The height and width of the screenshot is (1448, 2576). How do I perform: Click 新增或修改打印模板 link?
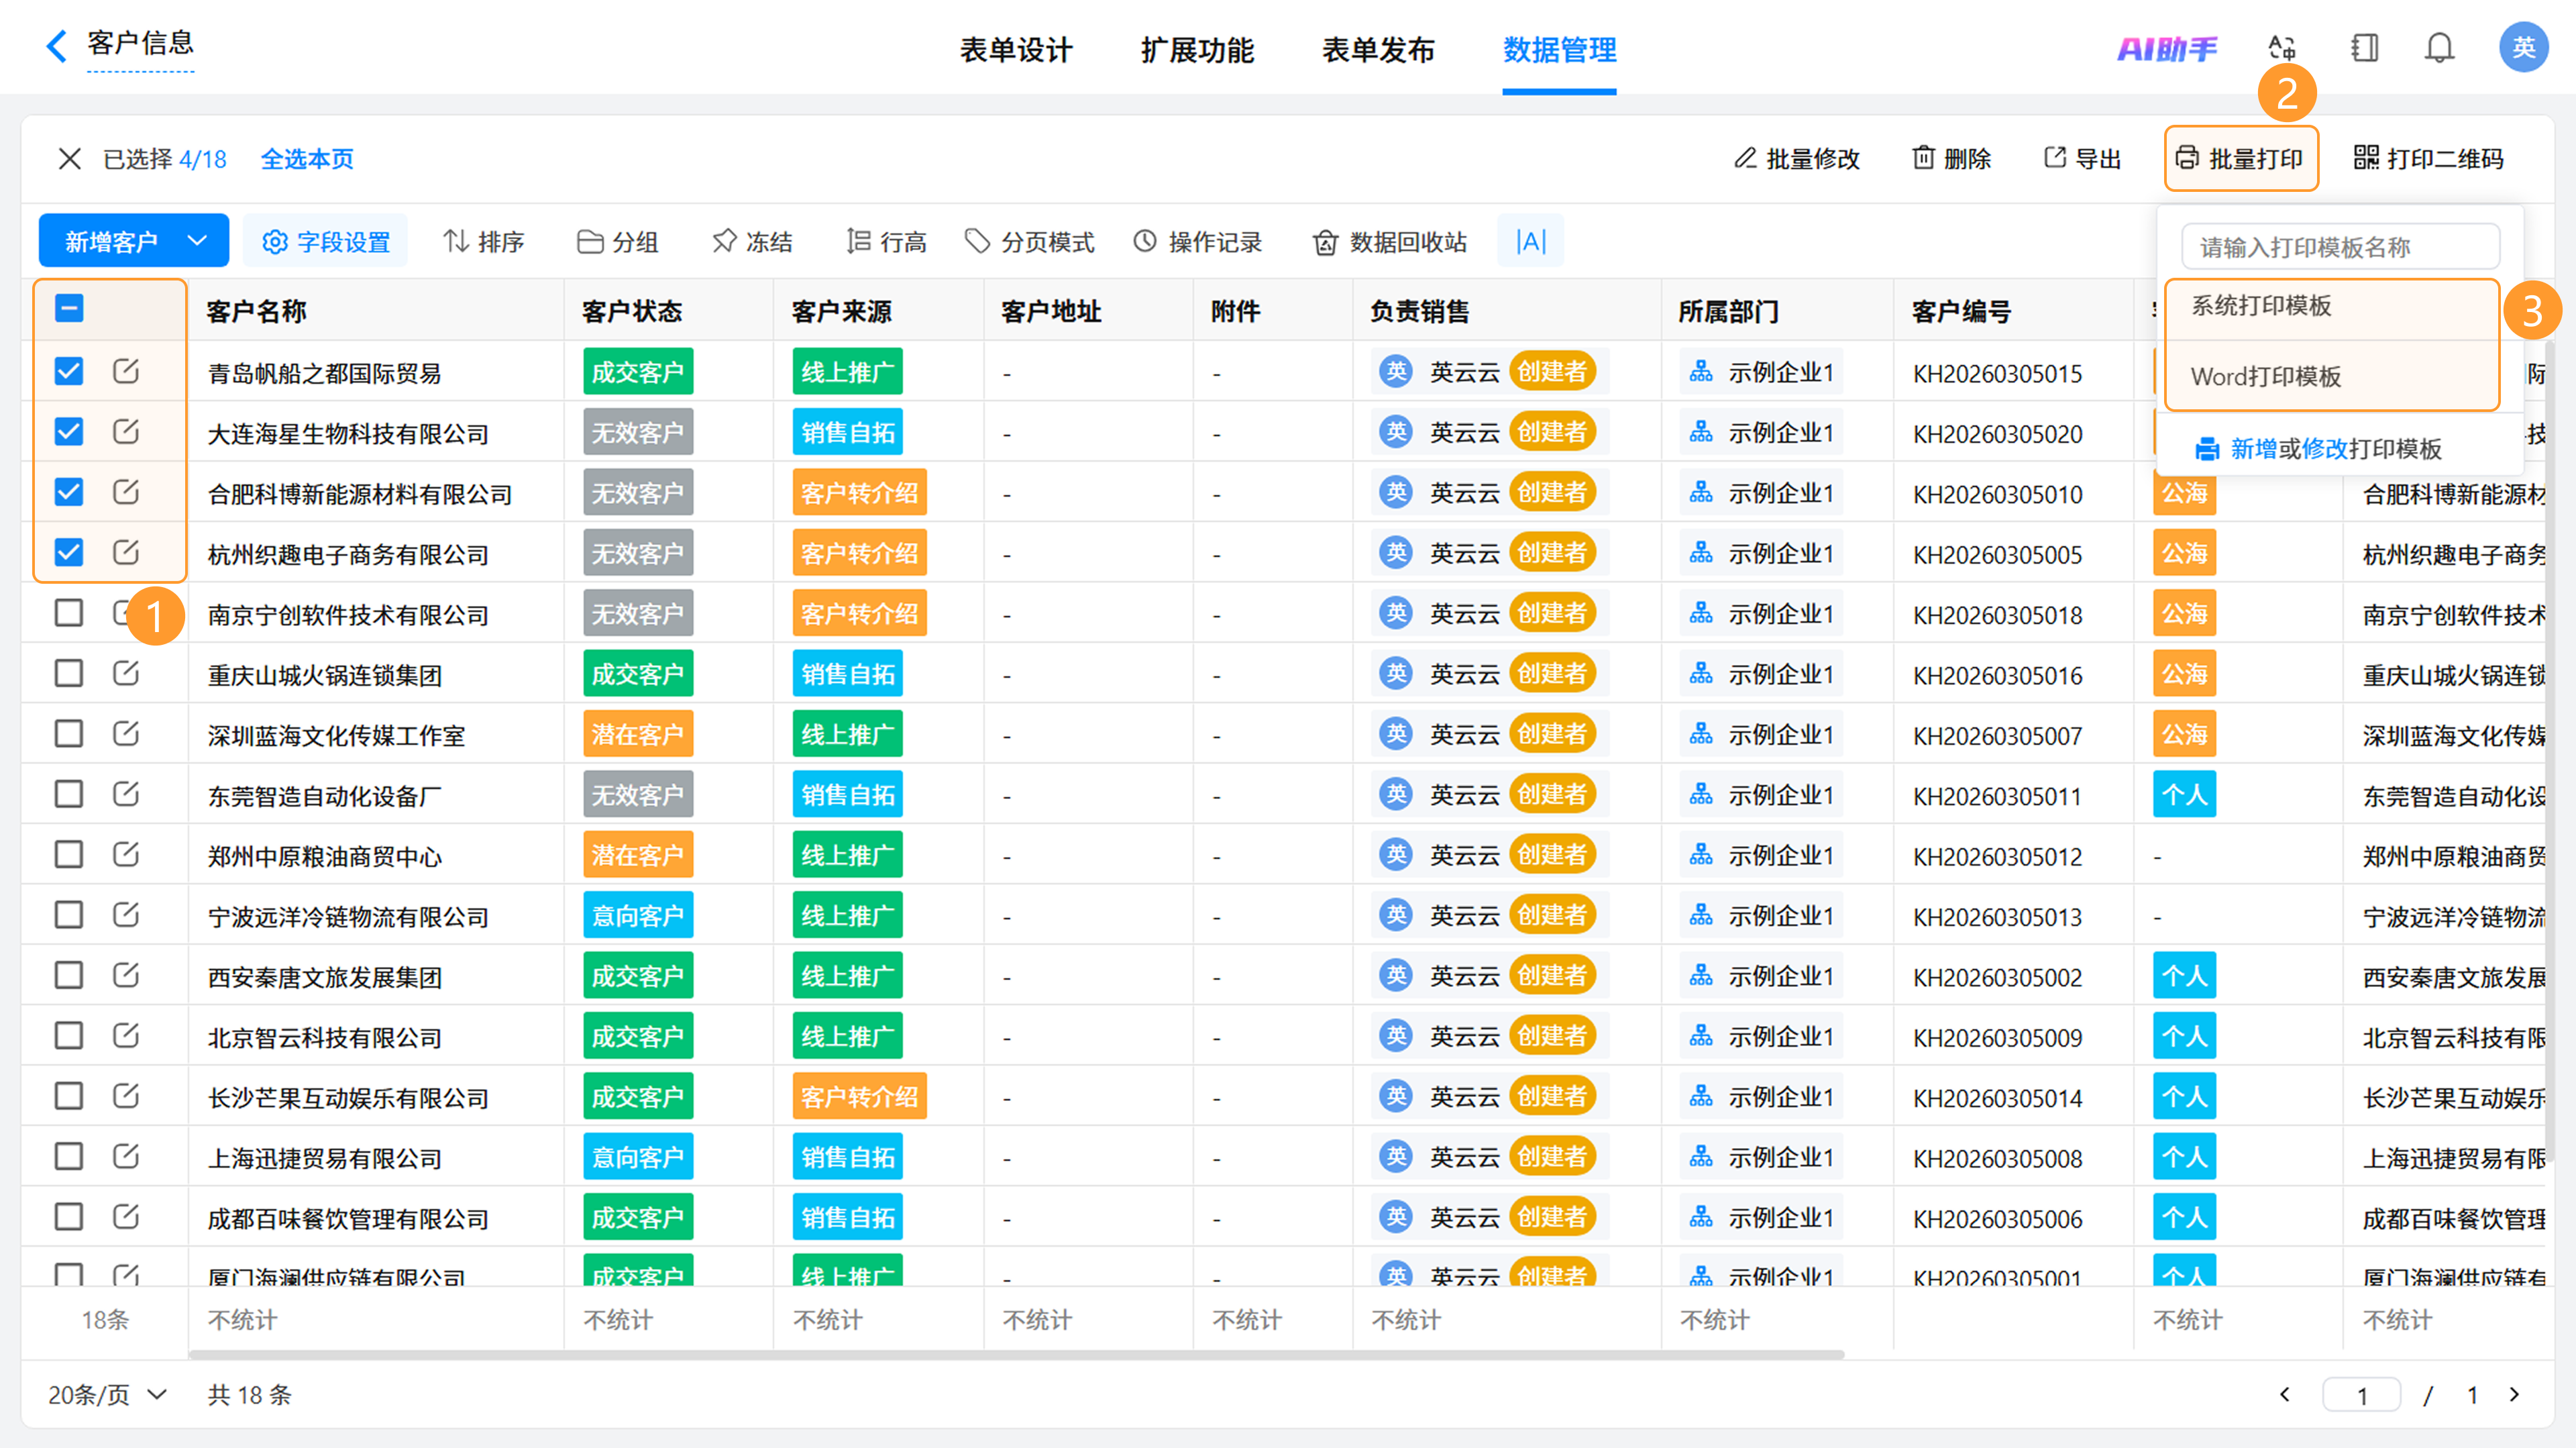2336,449
